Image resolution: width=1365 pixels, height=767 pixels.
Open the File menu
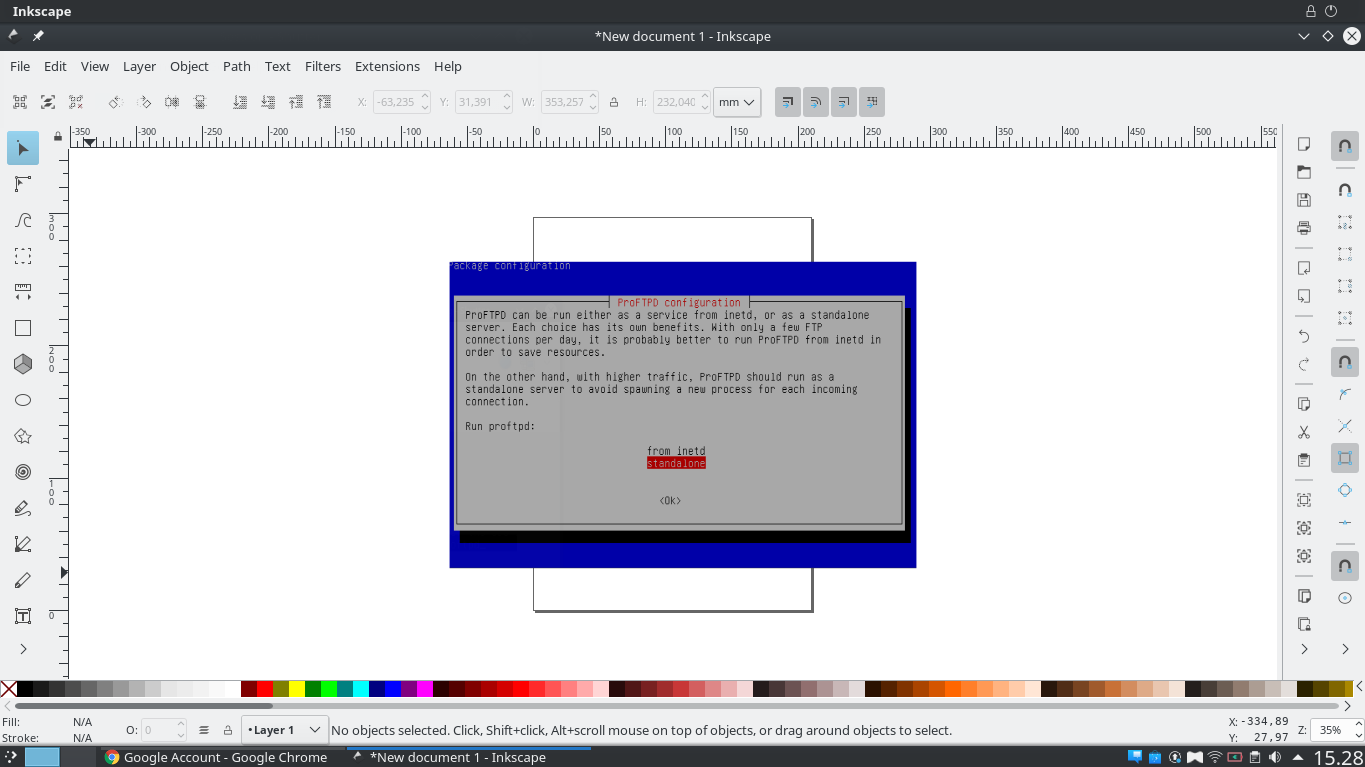coord(20,66)
